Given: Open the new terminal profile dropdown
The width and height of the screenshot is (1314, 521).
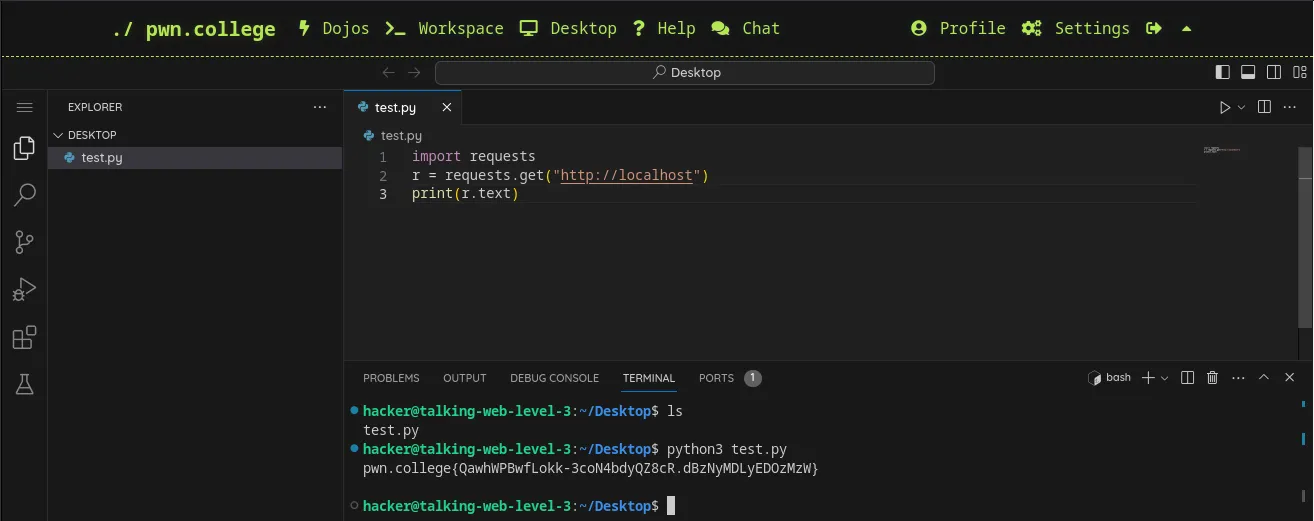Looking at the screenshot, I should click(x=1165, y=377).
